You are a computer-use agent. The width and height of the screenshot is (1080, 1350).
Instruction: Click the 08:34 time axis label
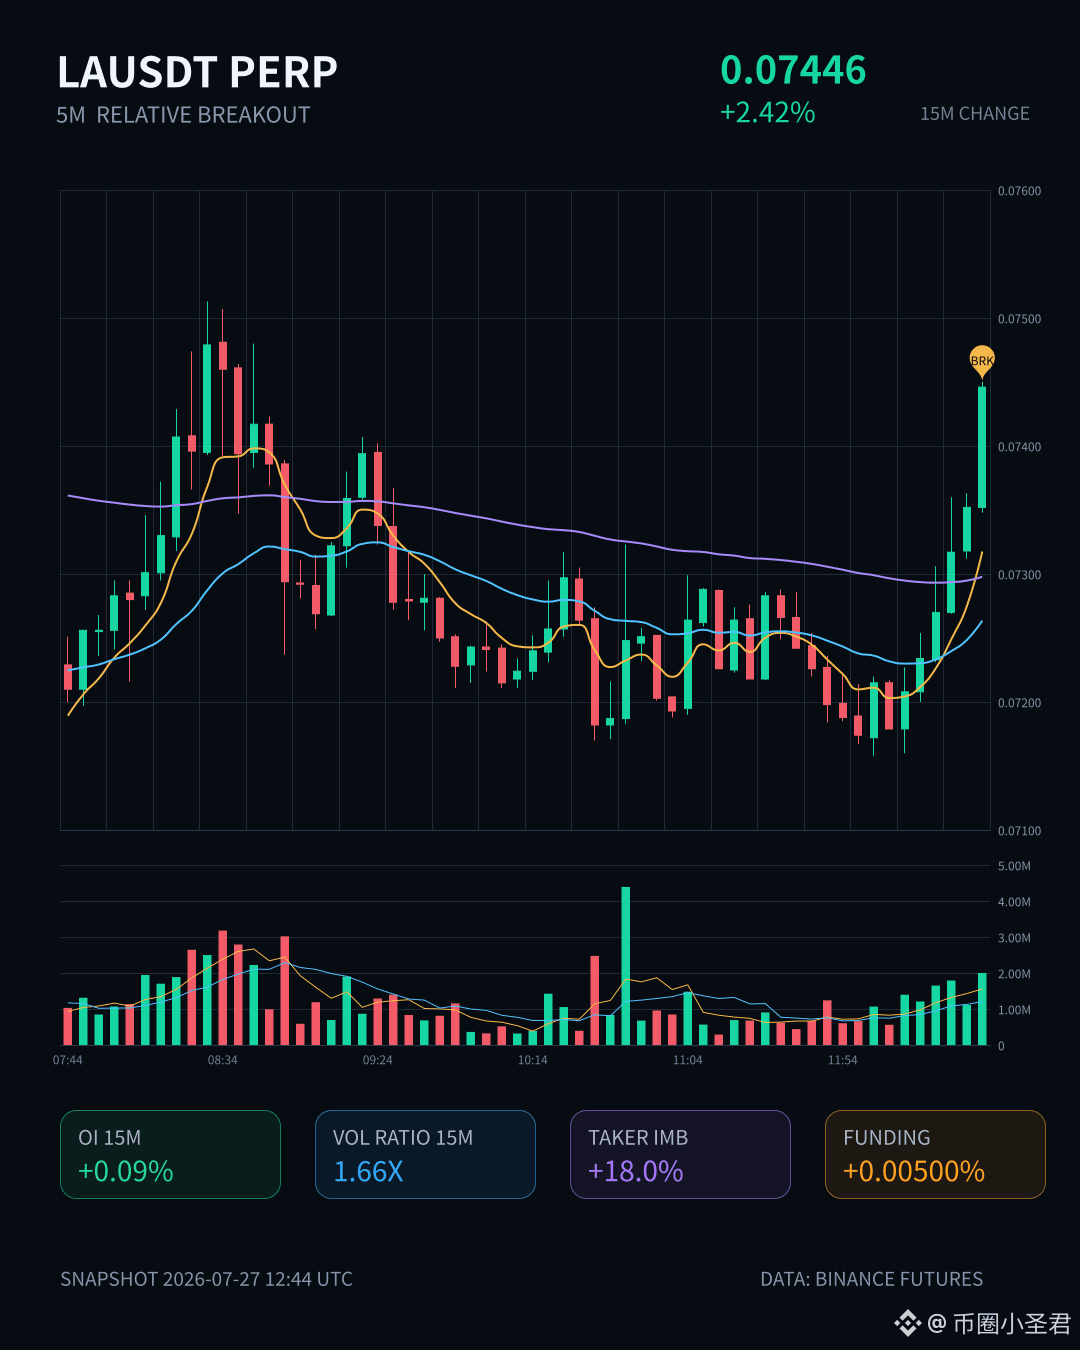pos(223,1060)
